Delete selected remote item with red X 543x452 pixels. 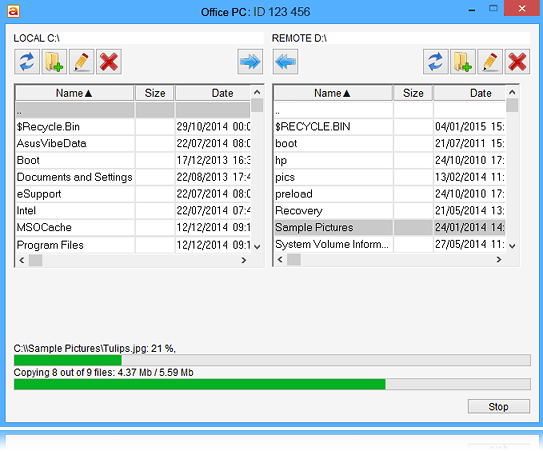[517, 62]
